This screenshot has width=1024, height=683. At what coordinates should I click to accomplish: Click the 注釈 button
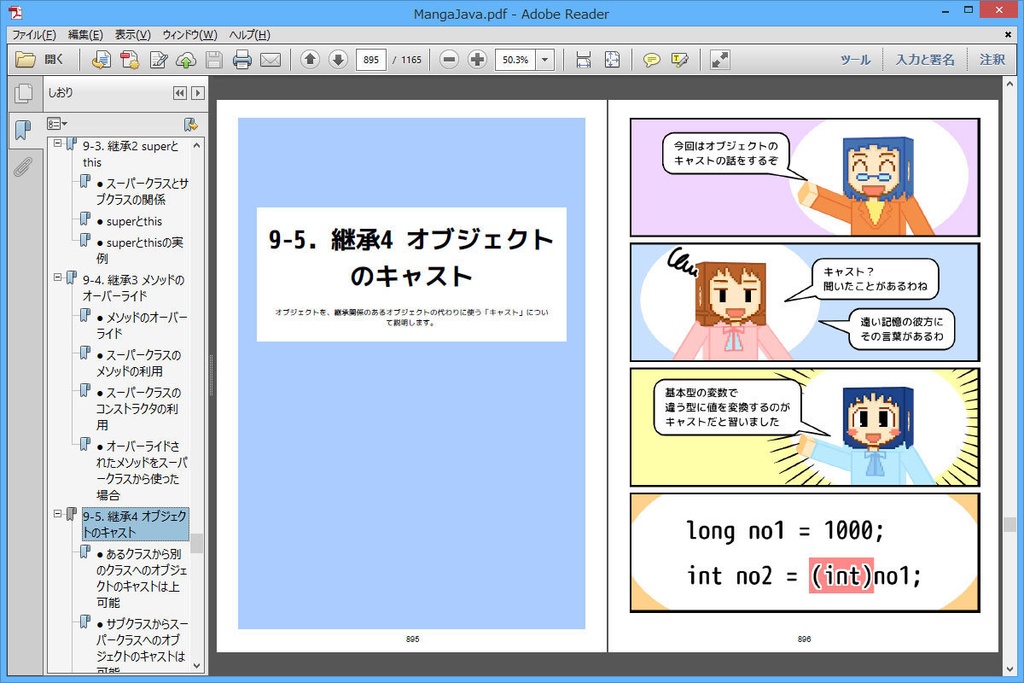(991, 59)
